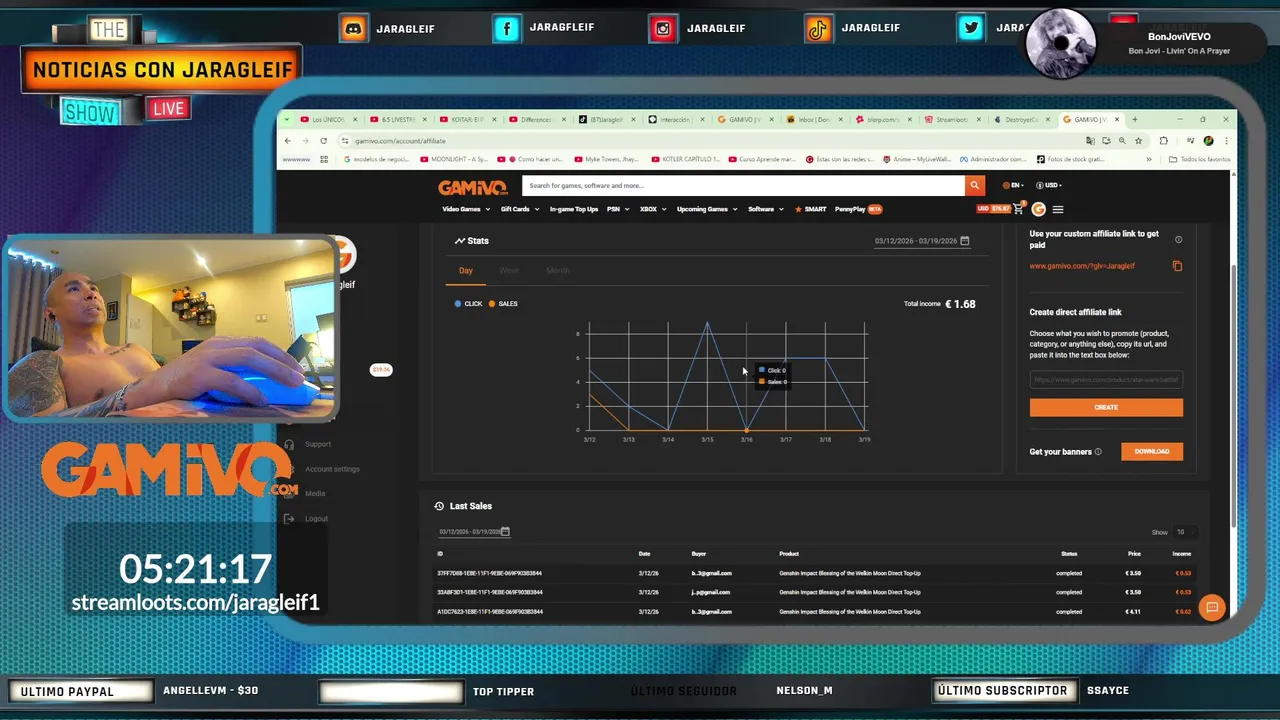Click the DOWNLOAD banners button
The width and height of the screenshot is (1280, 720).
click(x=1152, y=451)
